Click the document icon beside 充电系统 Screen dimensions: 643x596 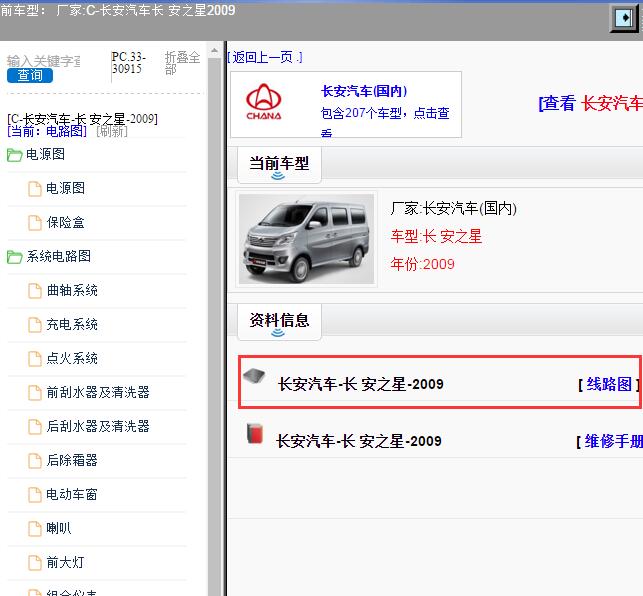coord(35,325)
